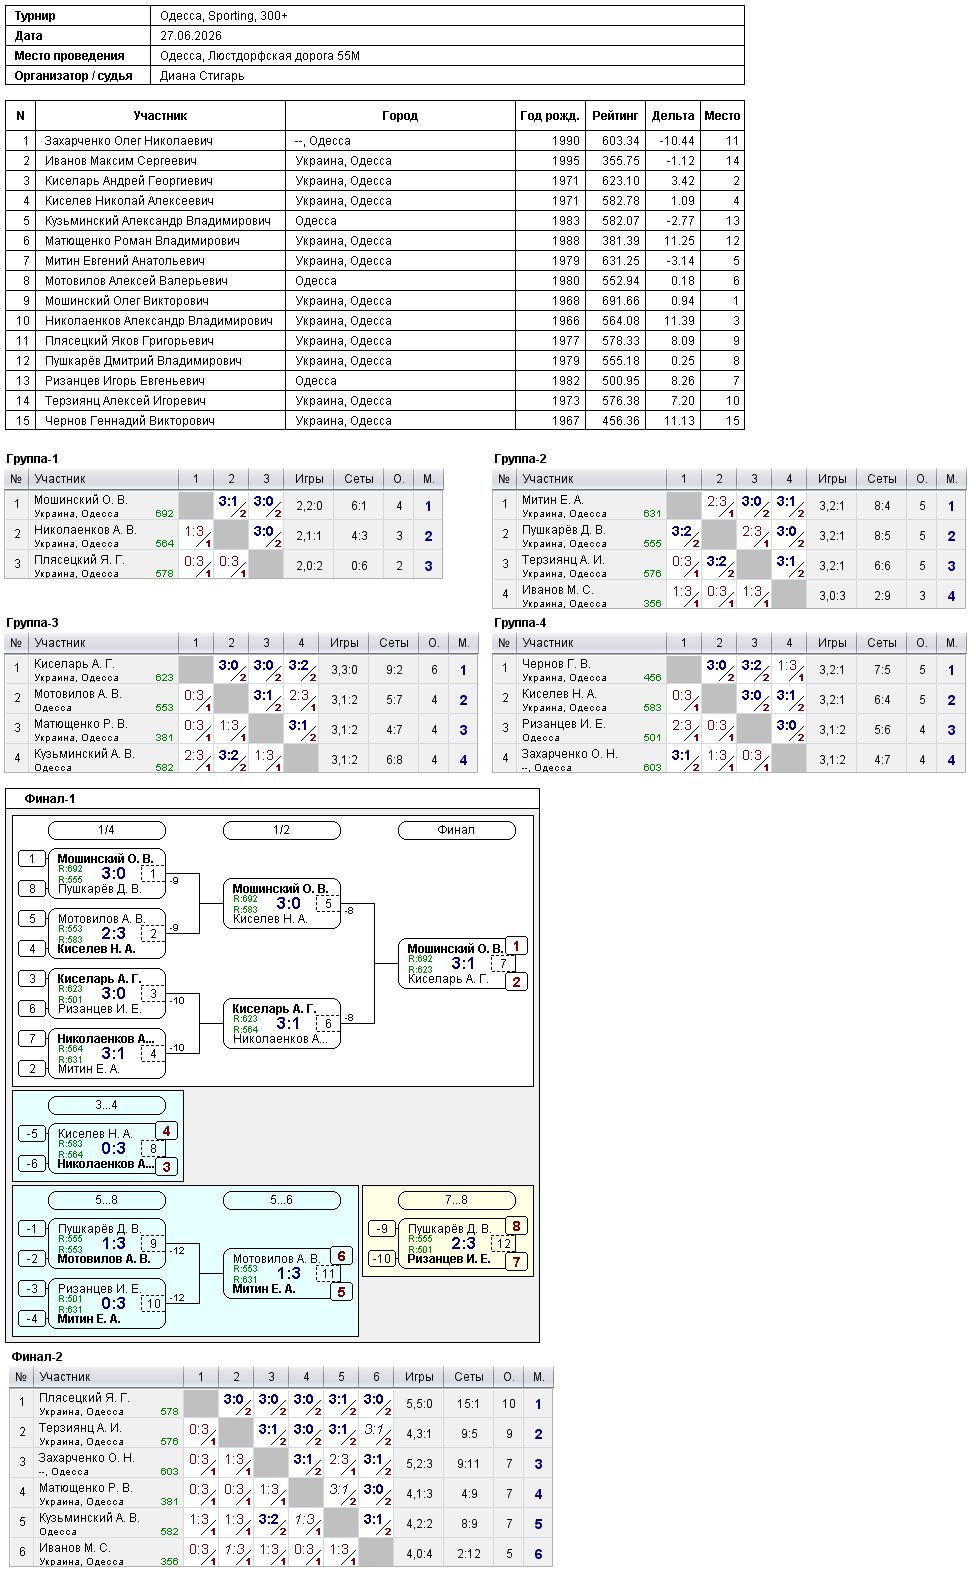Select the 5...6 placement round label
The image size is (976, 1572).
tap(281, 1200)
